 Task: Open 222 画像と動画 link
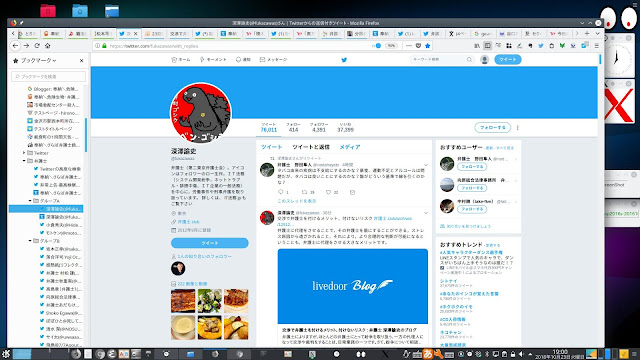point(192,284)
